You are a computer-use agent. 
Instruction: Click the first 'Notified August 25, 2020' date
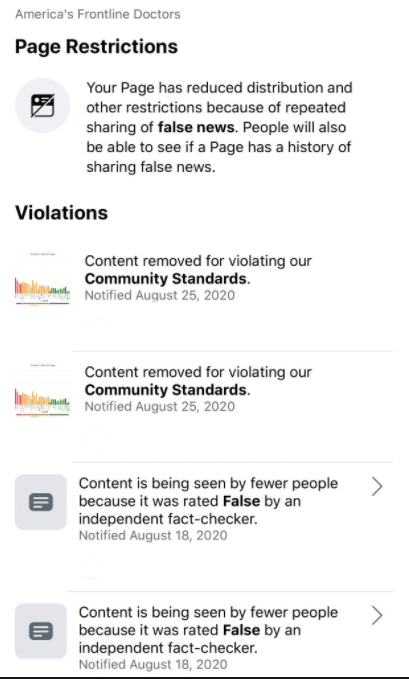tap(160, 295)
